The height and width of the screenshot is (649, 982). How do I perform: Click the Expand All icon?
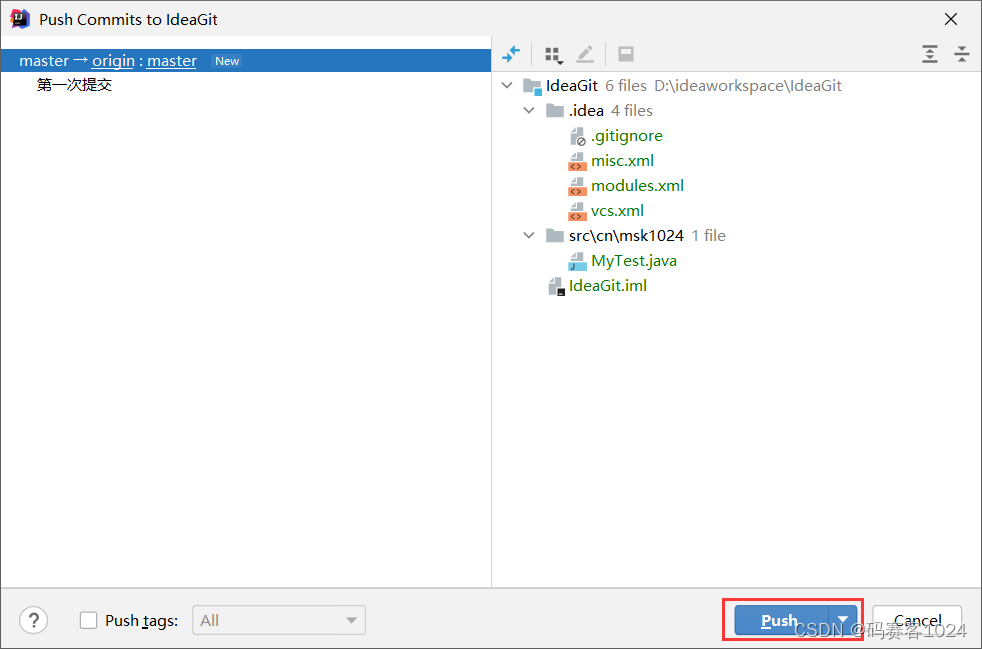(930, 55)
